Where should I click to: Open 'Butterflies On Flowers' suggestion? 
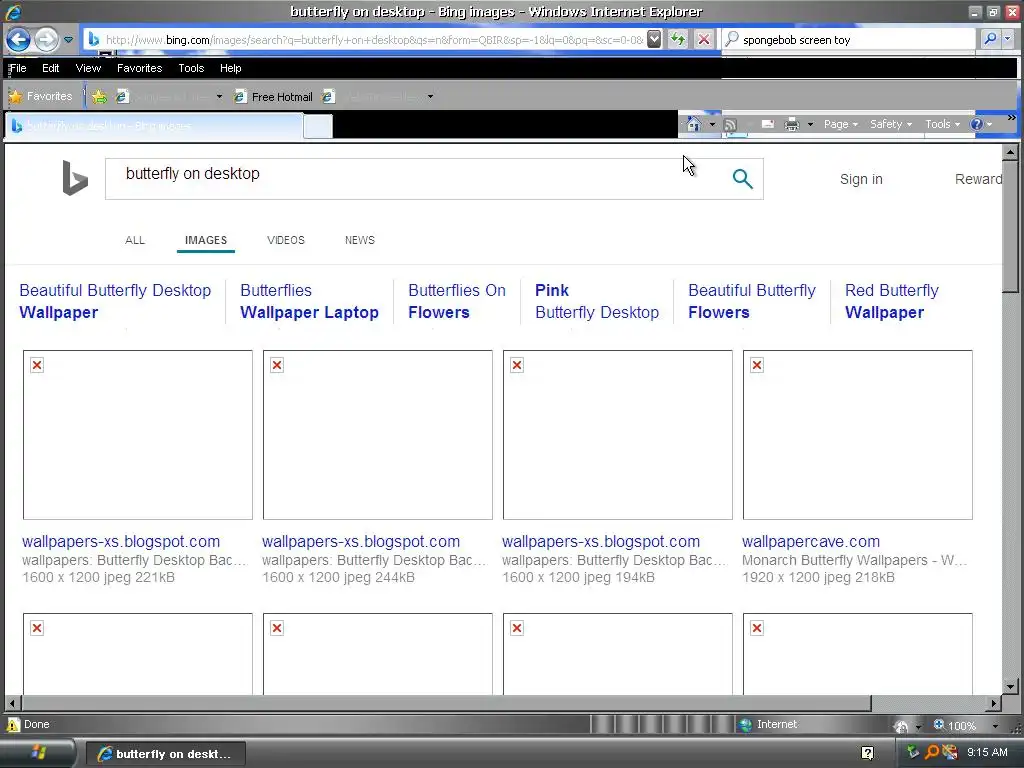[456, 301]
